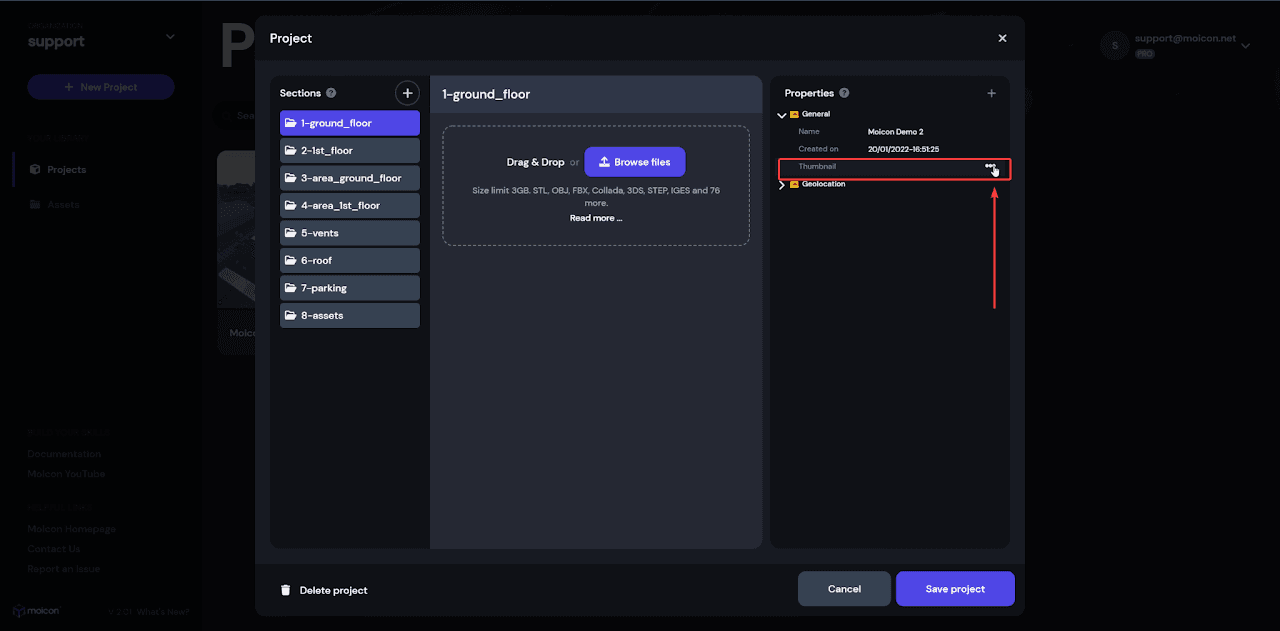Click the add section plus icon
The height and width of the screenshot is (631, 1280).
pyautogui.click(x=407, y=93)
